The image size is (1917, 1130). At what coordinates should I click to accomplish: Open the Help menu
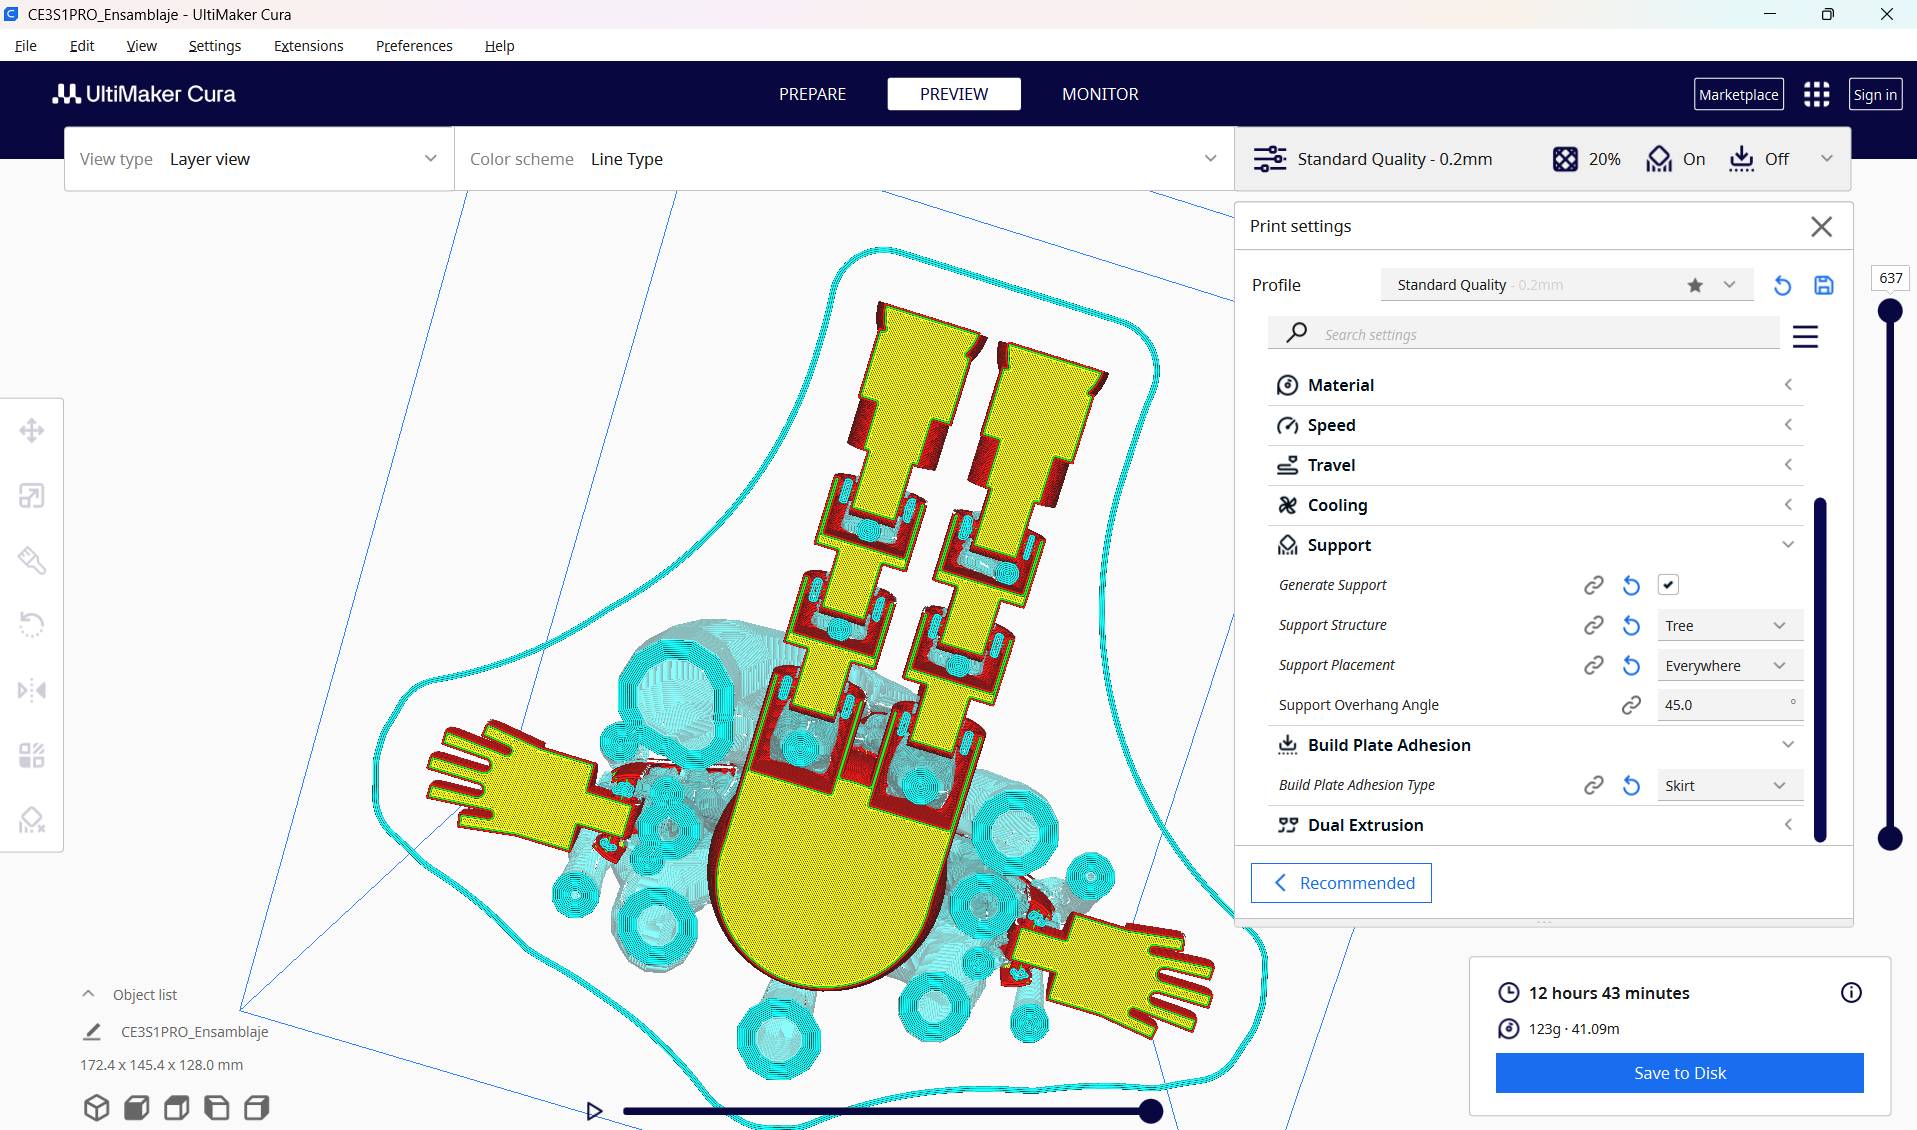pos(499,46)
